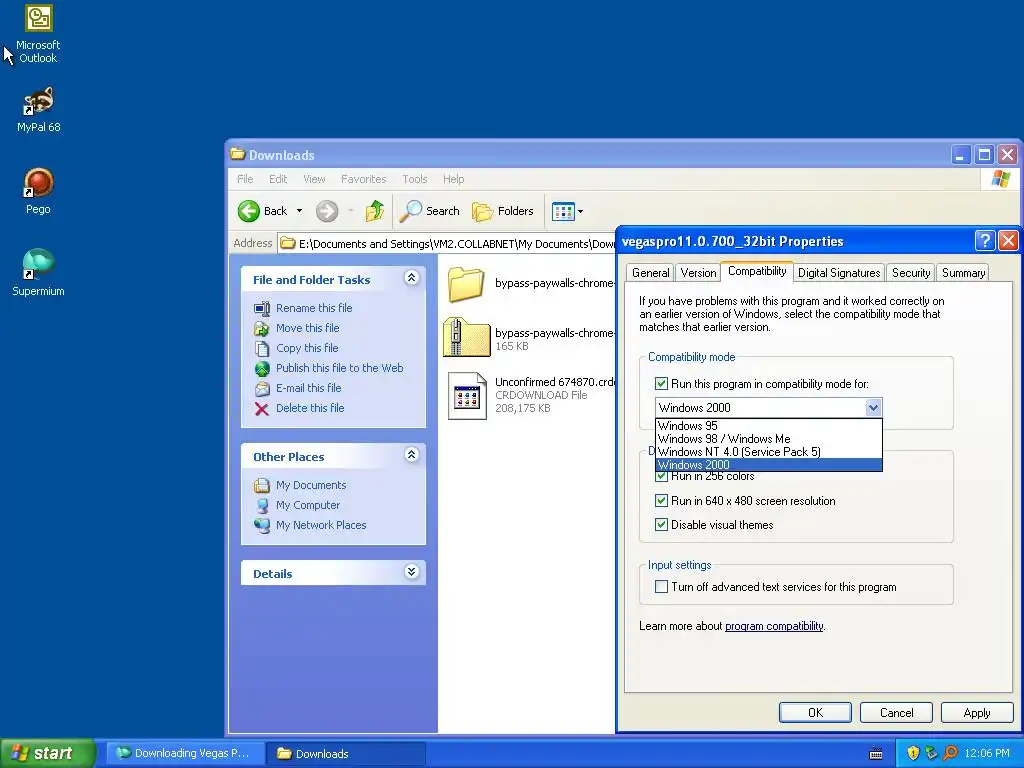Open My Computer in Other Places
The height and width of the screenshot is (768, 1024).
(x=308, y=505)
